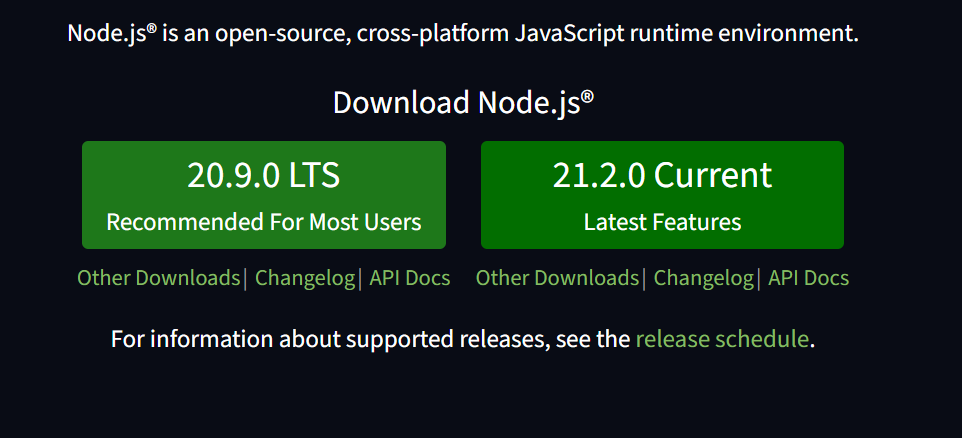The width and height of the screenshot is (962, 438).
Task: Open API Docs under 21.2.0 Current
Action: (x=809, y=278)
